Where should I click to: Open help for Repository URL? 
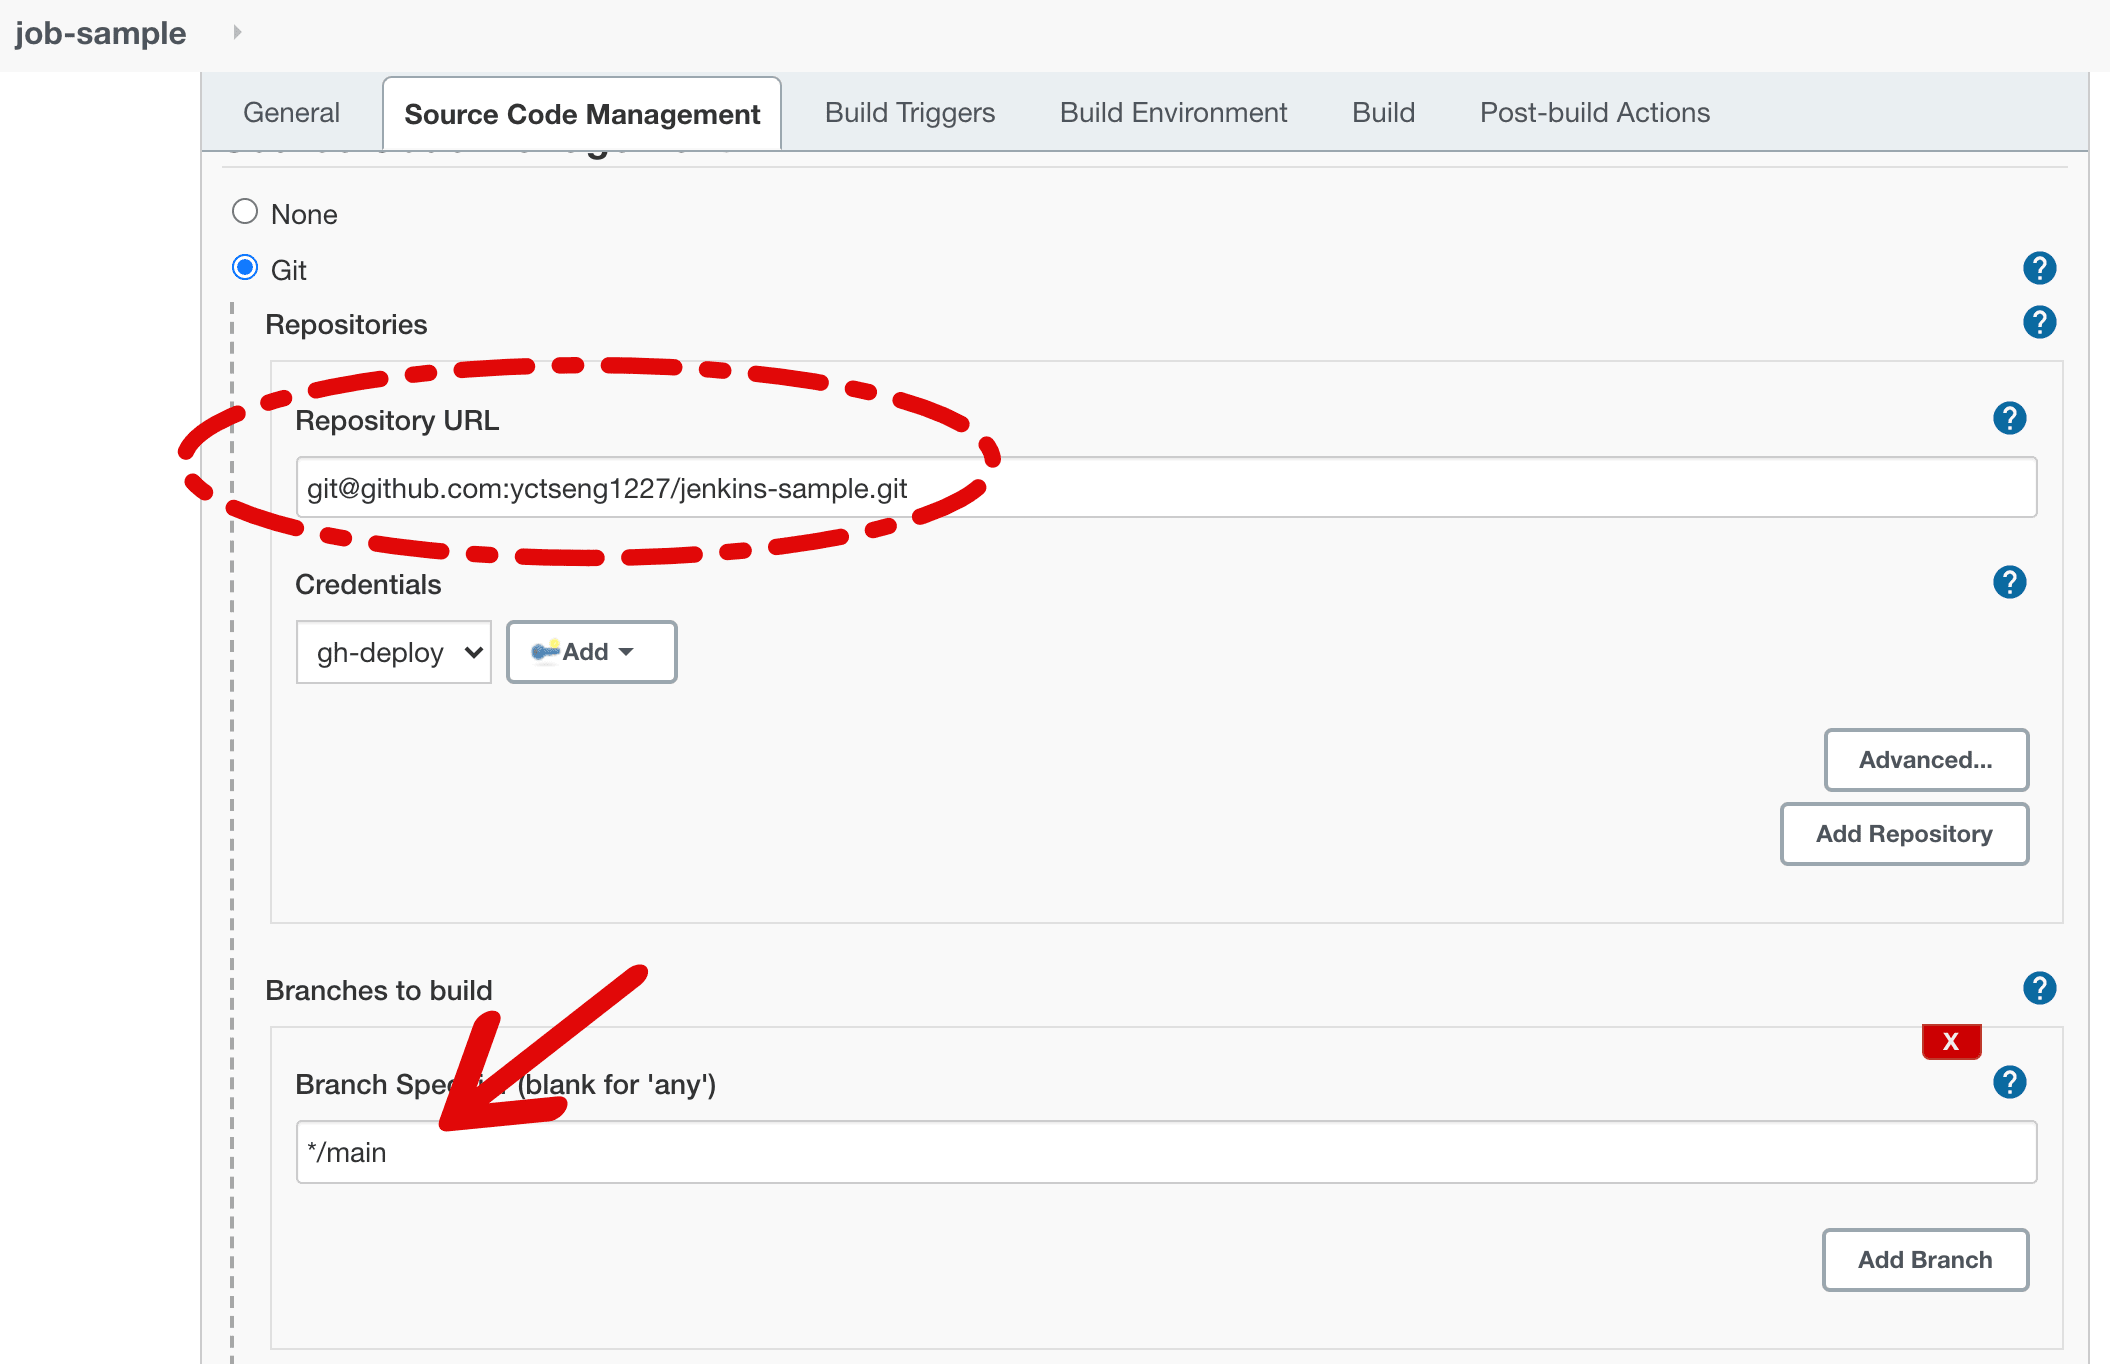[x=2009, y=419]
